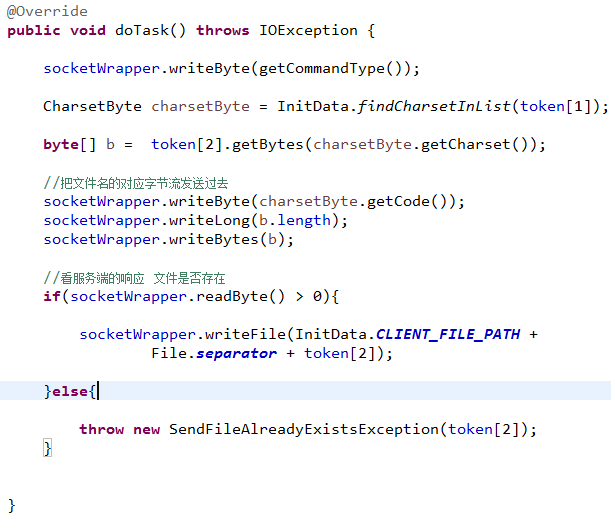Click the throw keyword
Screen dimensions: 611x516
pos(101,429)
